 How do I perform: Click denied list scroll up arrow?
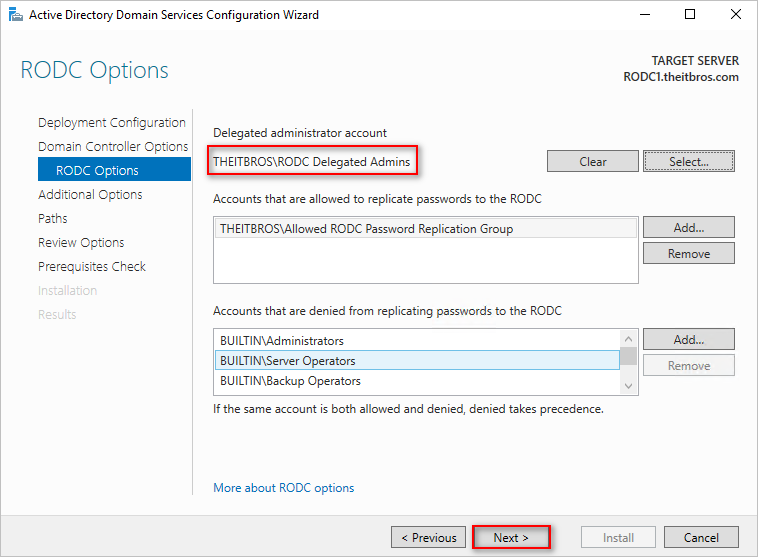tap(628, 338)
